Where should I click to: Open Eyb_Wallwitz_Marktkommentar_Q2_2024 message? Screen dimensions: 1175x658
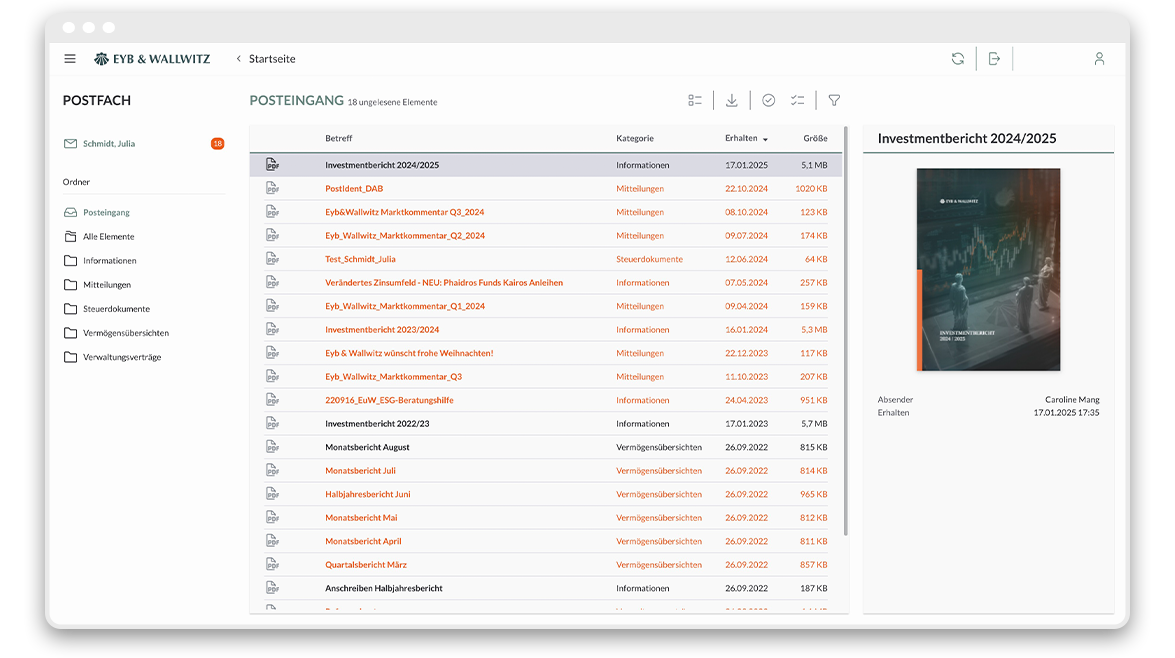(x=405, y=235)
